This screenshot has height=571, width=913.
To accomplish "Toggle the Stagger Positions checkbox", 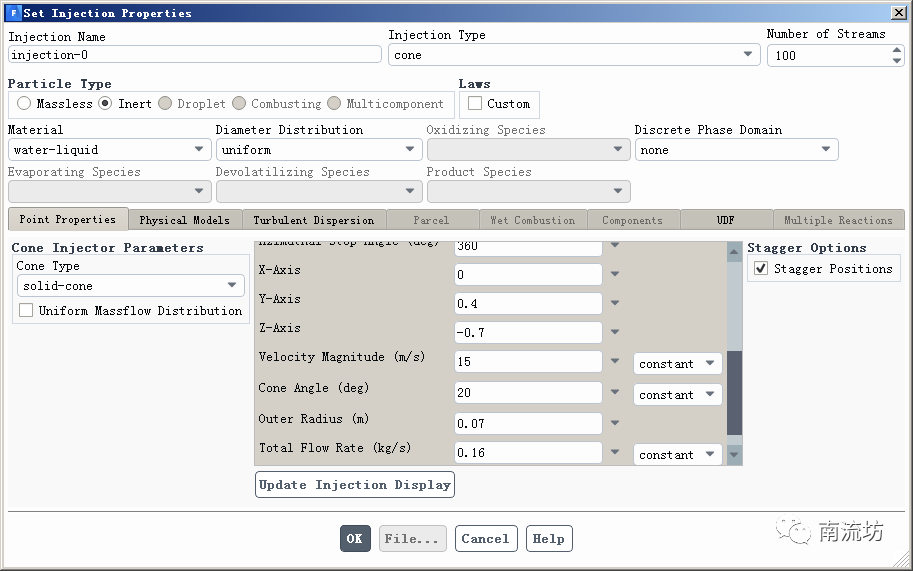I will click(761, 269).
